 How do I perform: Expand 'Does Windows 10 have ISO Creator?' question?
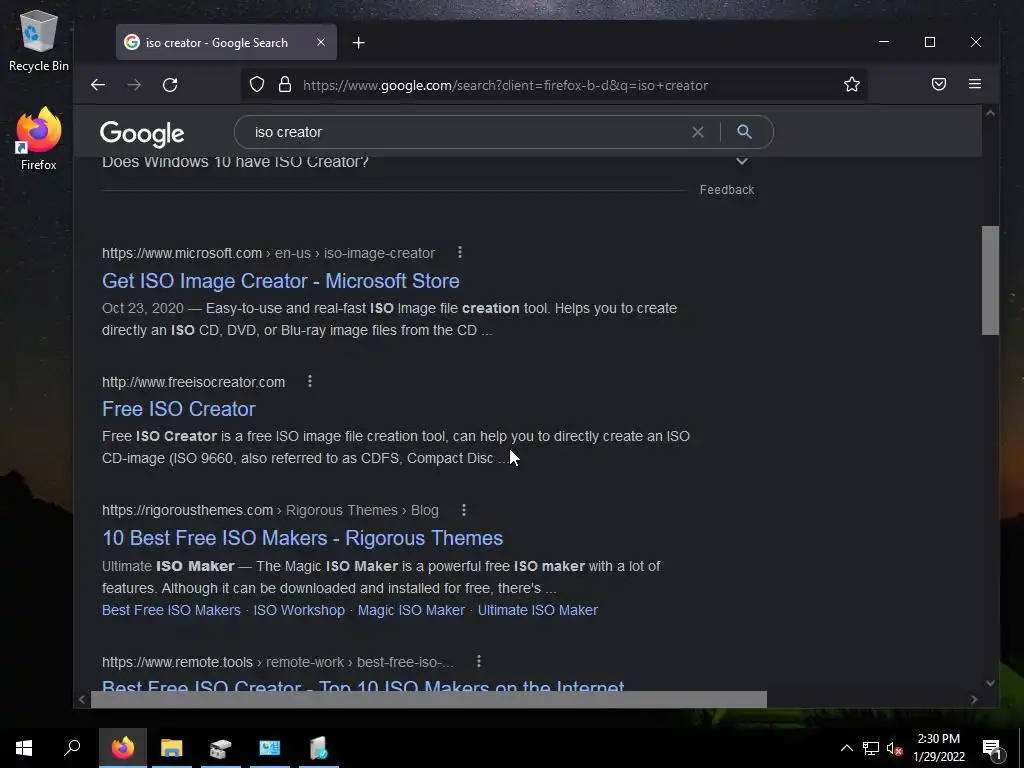pos(742,161)
